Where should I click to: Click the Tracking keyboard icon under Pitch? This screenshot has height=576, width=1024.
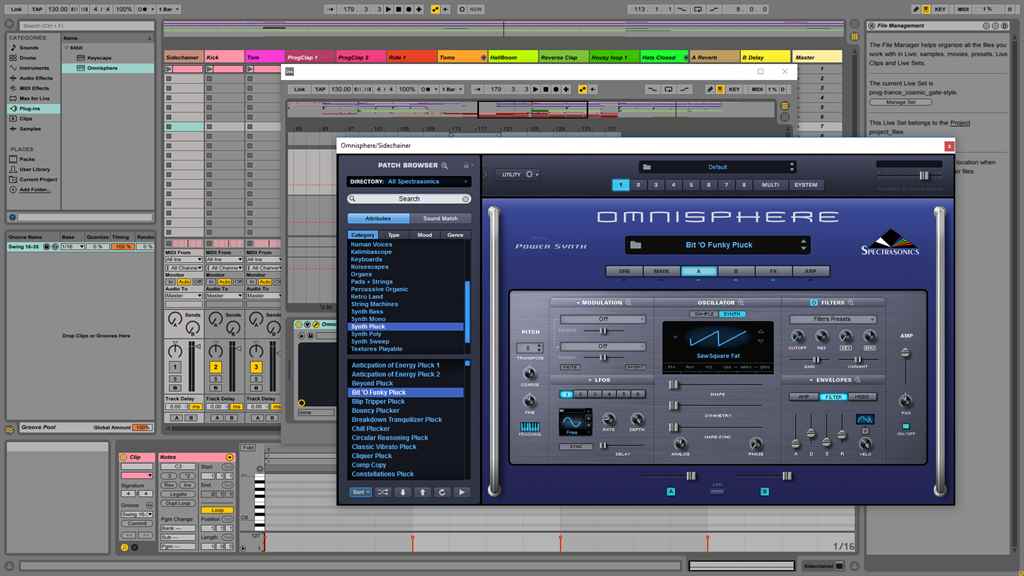(x=530, y=427)
